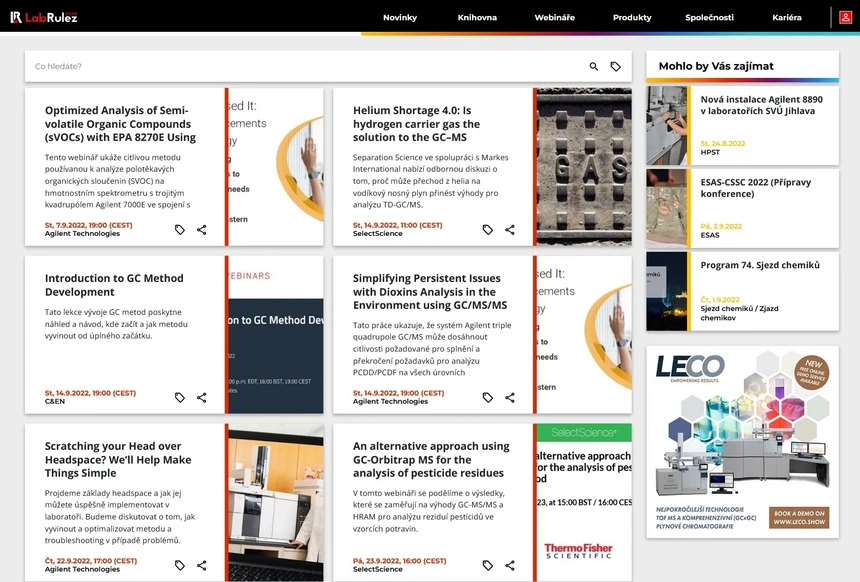Share the Scratching your Head webinar
This screenshot has width=860, height=582.
click(202, 565)
